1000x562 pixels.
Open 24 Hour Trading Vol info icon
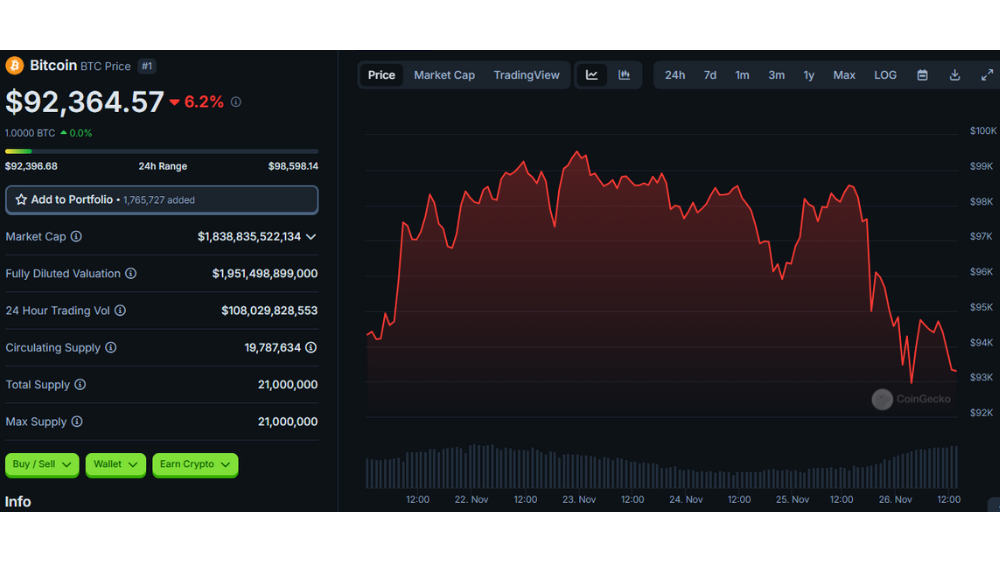pos(120,311)
